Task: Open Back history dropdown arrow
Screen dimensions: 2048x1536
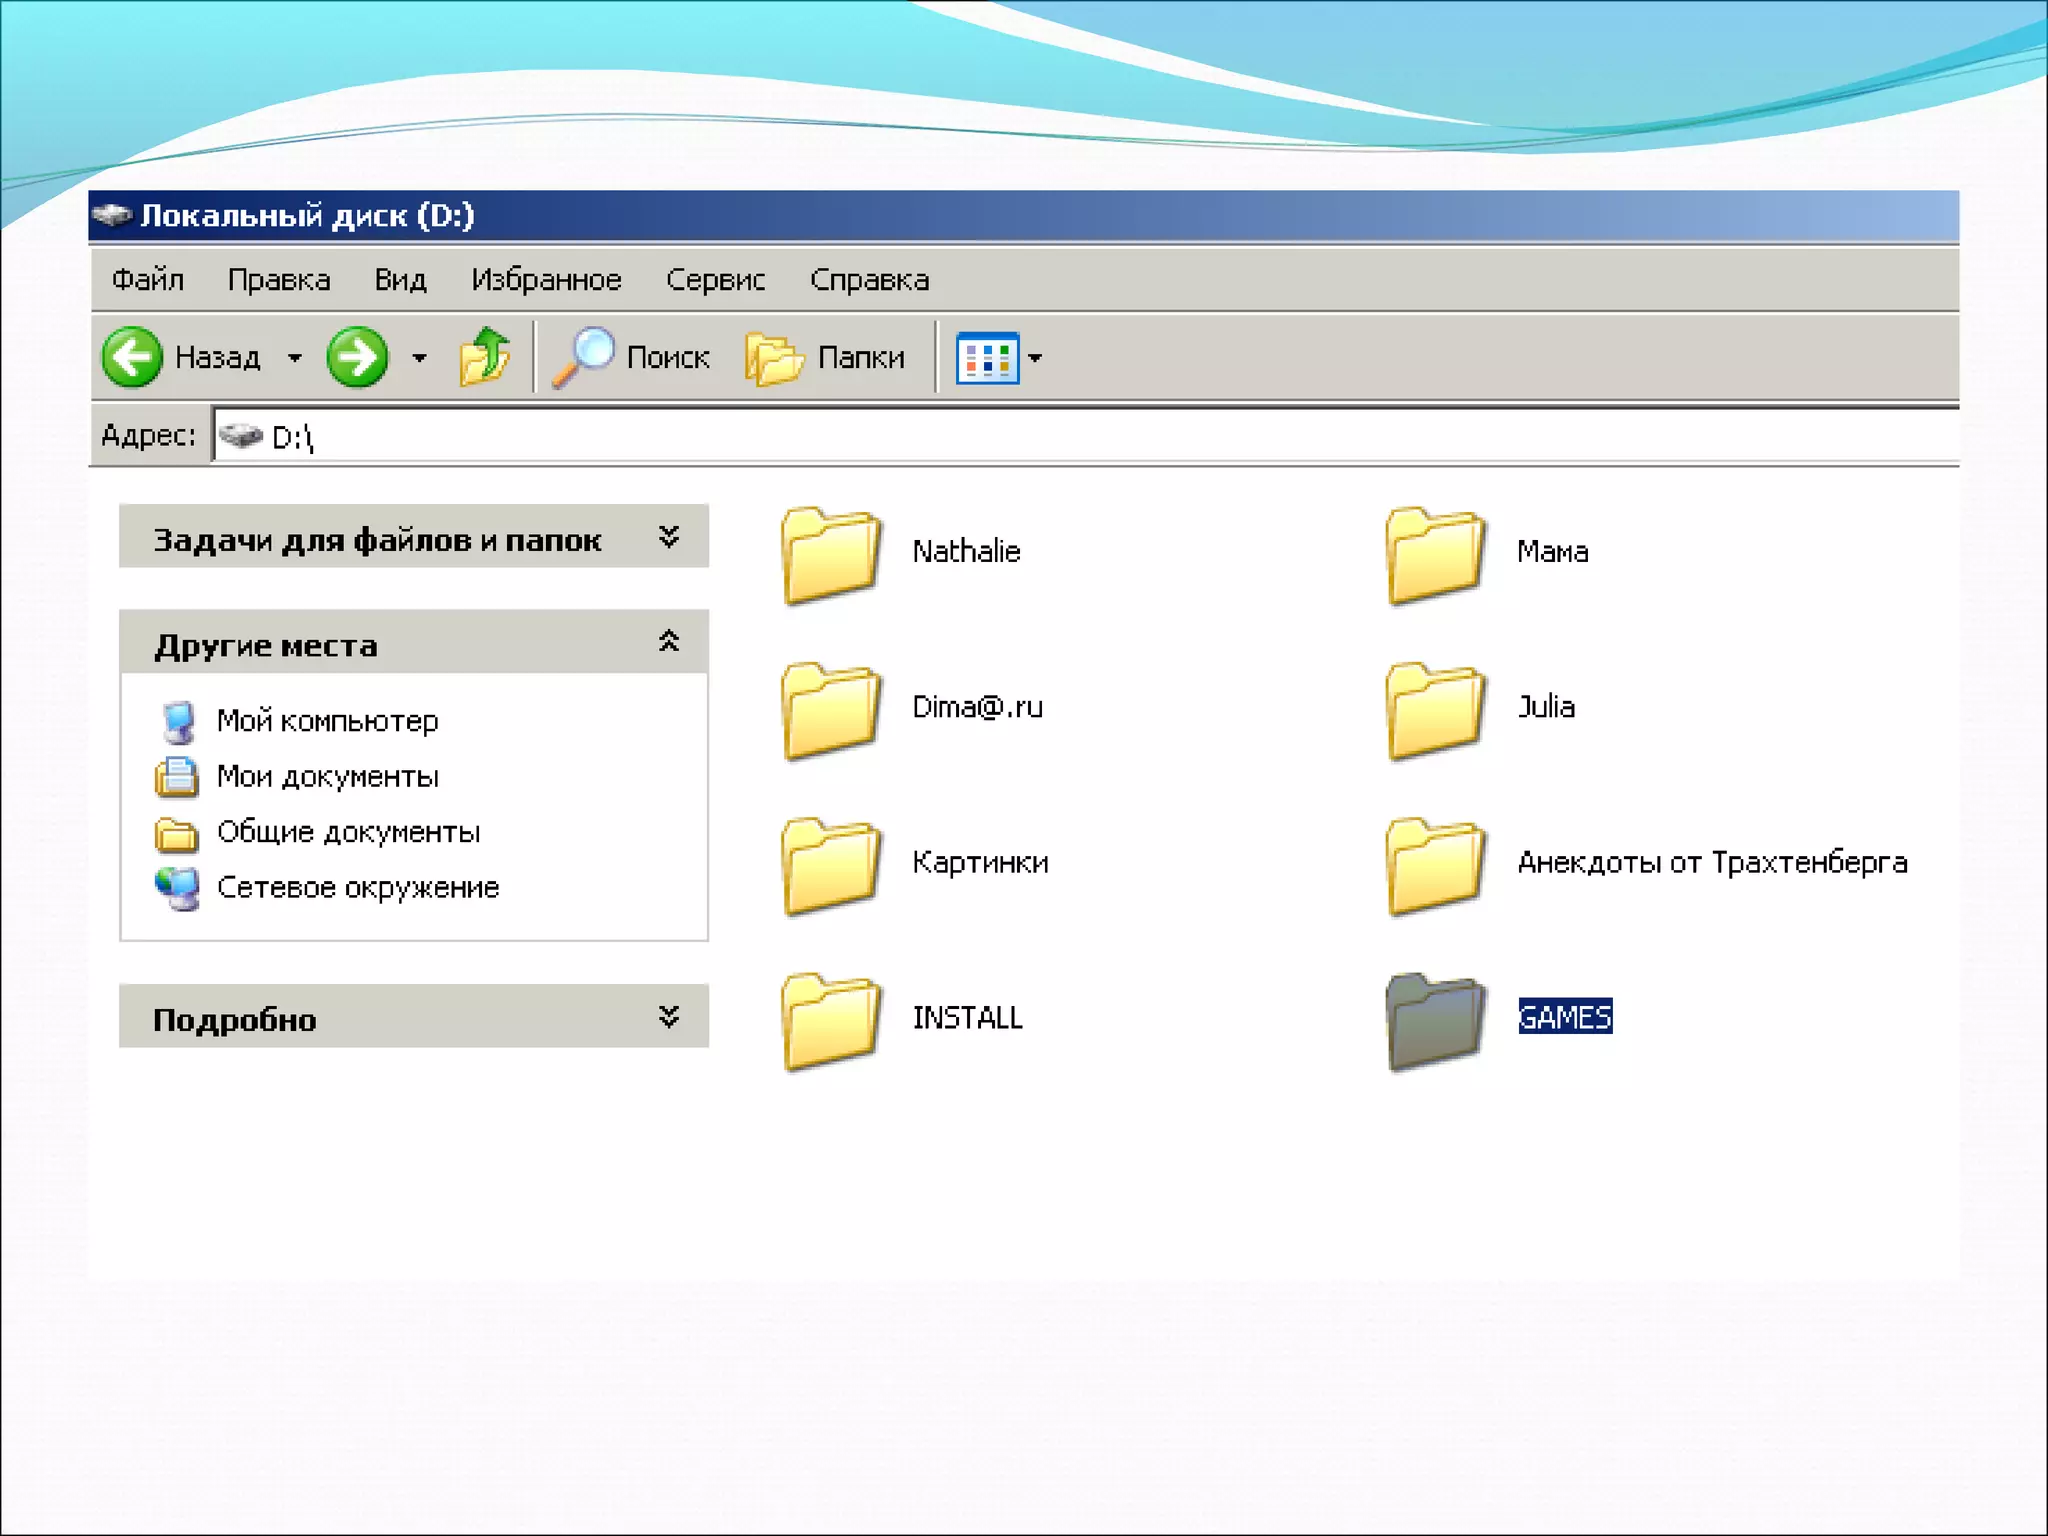Action: [295, 357]
